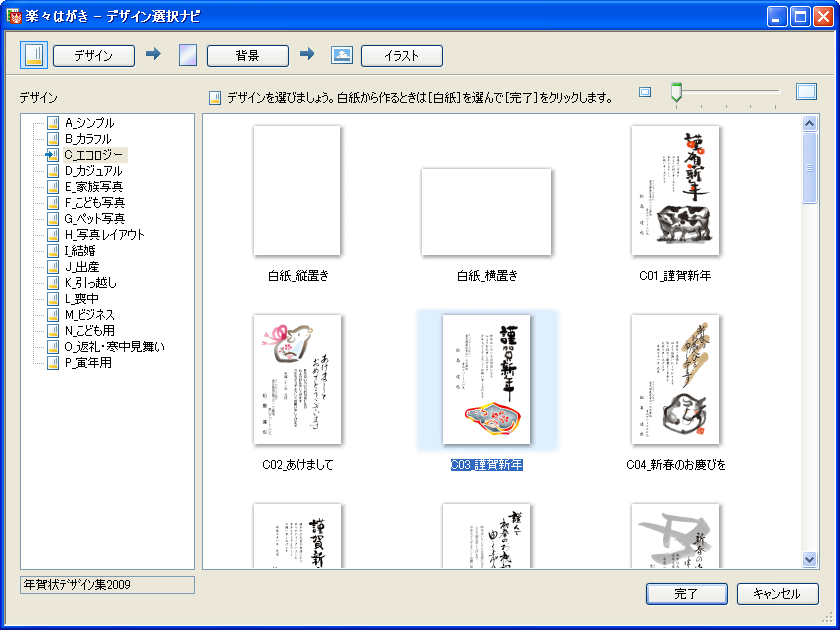This screenshot has width=840, height=630.
Task: Select the E_家族写真 category
Action: pyautogui.click(x=94, y=187)
